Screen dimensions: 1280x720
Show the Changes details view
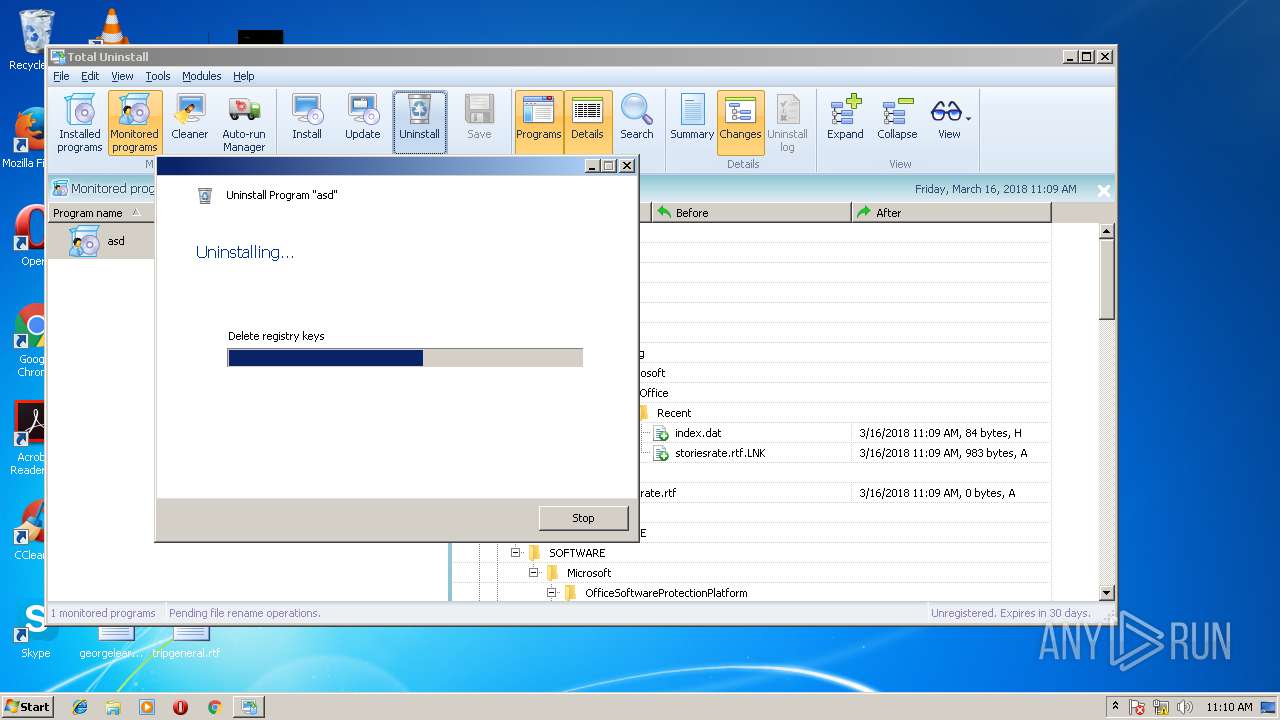coord(741,122)
